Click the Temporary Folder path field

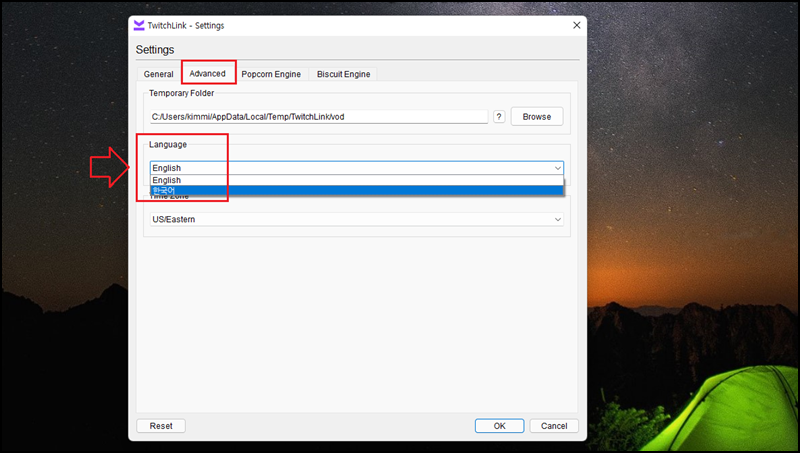[319, 117]
